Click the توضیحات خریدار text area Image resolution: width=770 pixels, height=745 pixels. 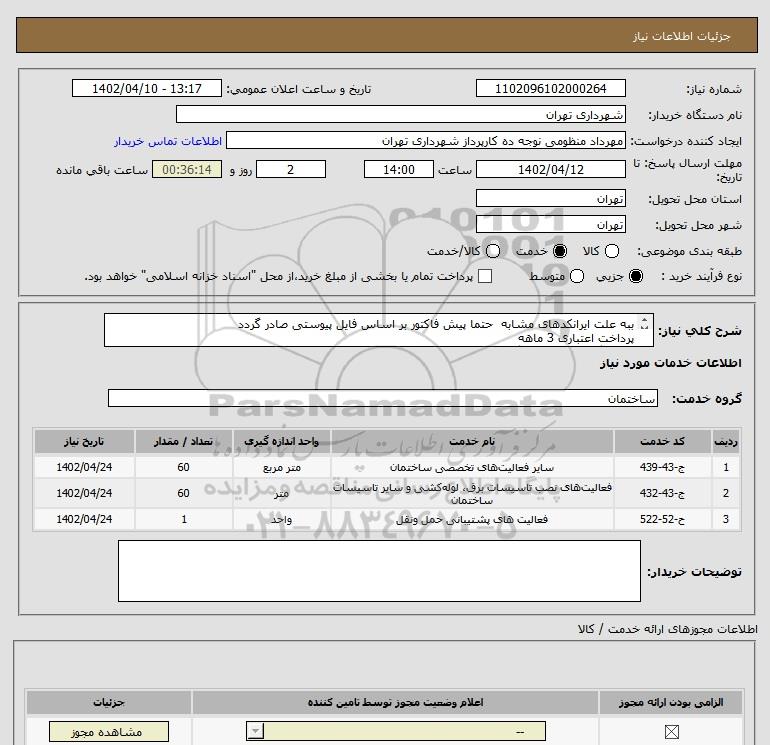[379, 571]
